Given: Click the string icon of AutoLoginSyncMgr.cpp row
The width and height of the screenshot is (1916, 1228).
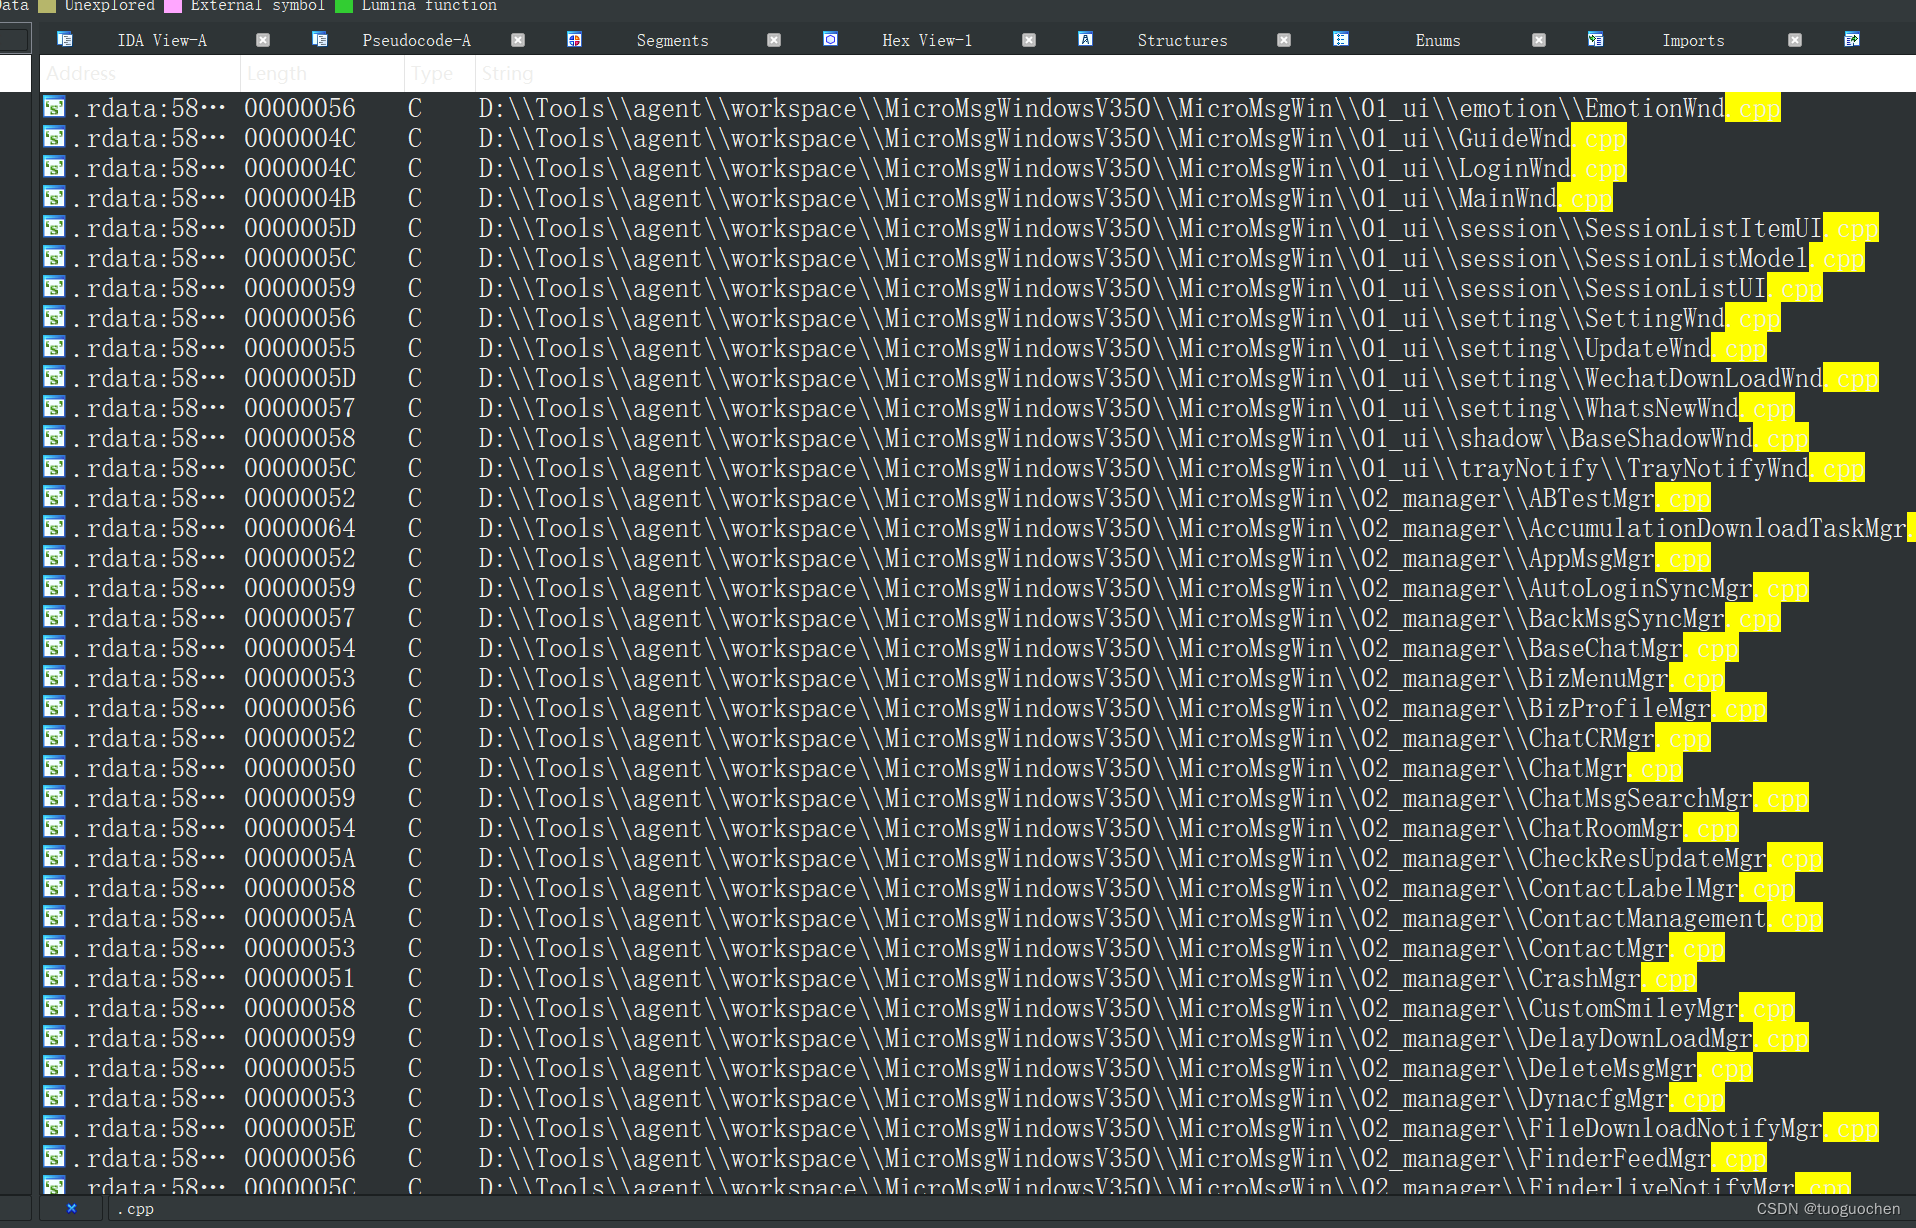Looking at the screenshot, I should [54, 588].
